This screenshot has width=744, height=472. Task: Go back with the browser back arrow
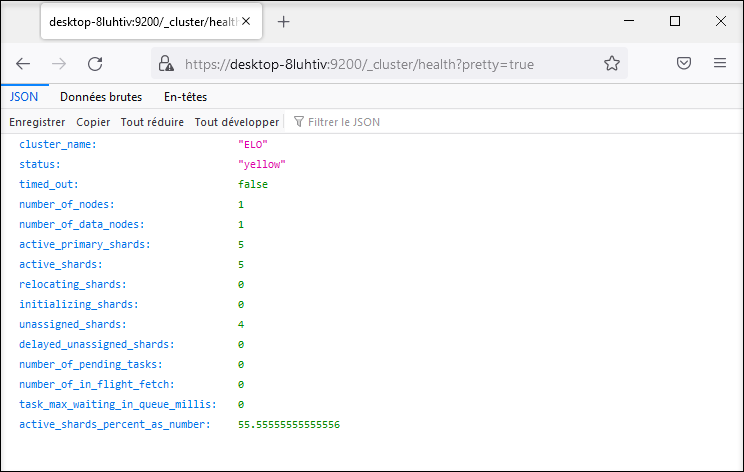coord(23,64)
